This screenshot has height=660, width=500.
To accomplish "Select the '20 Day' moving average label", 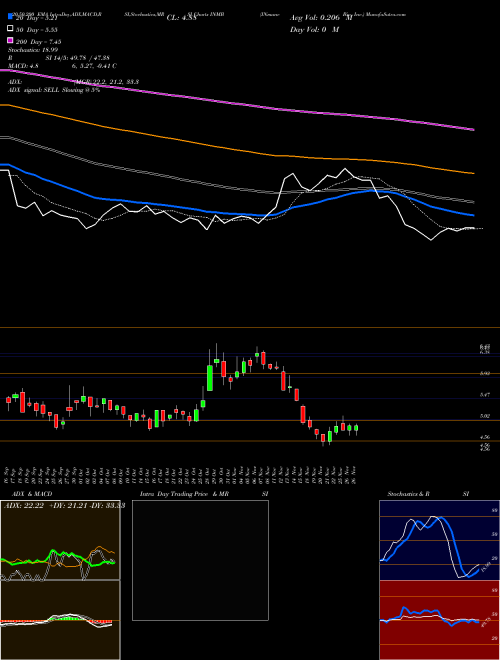I will pyautogui.click(x=35, y=18).
